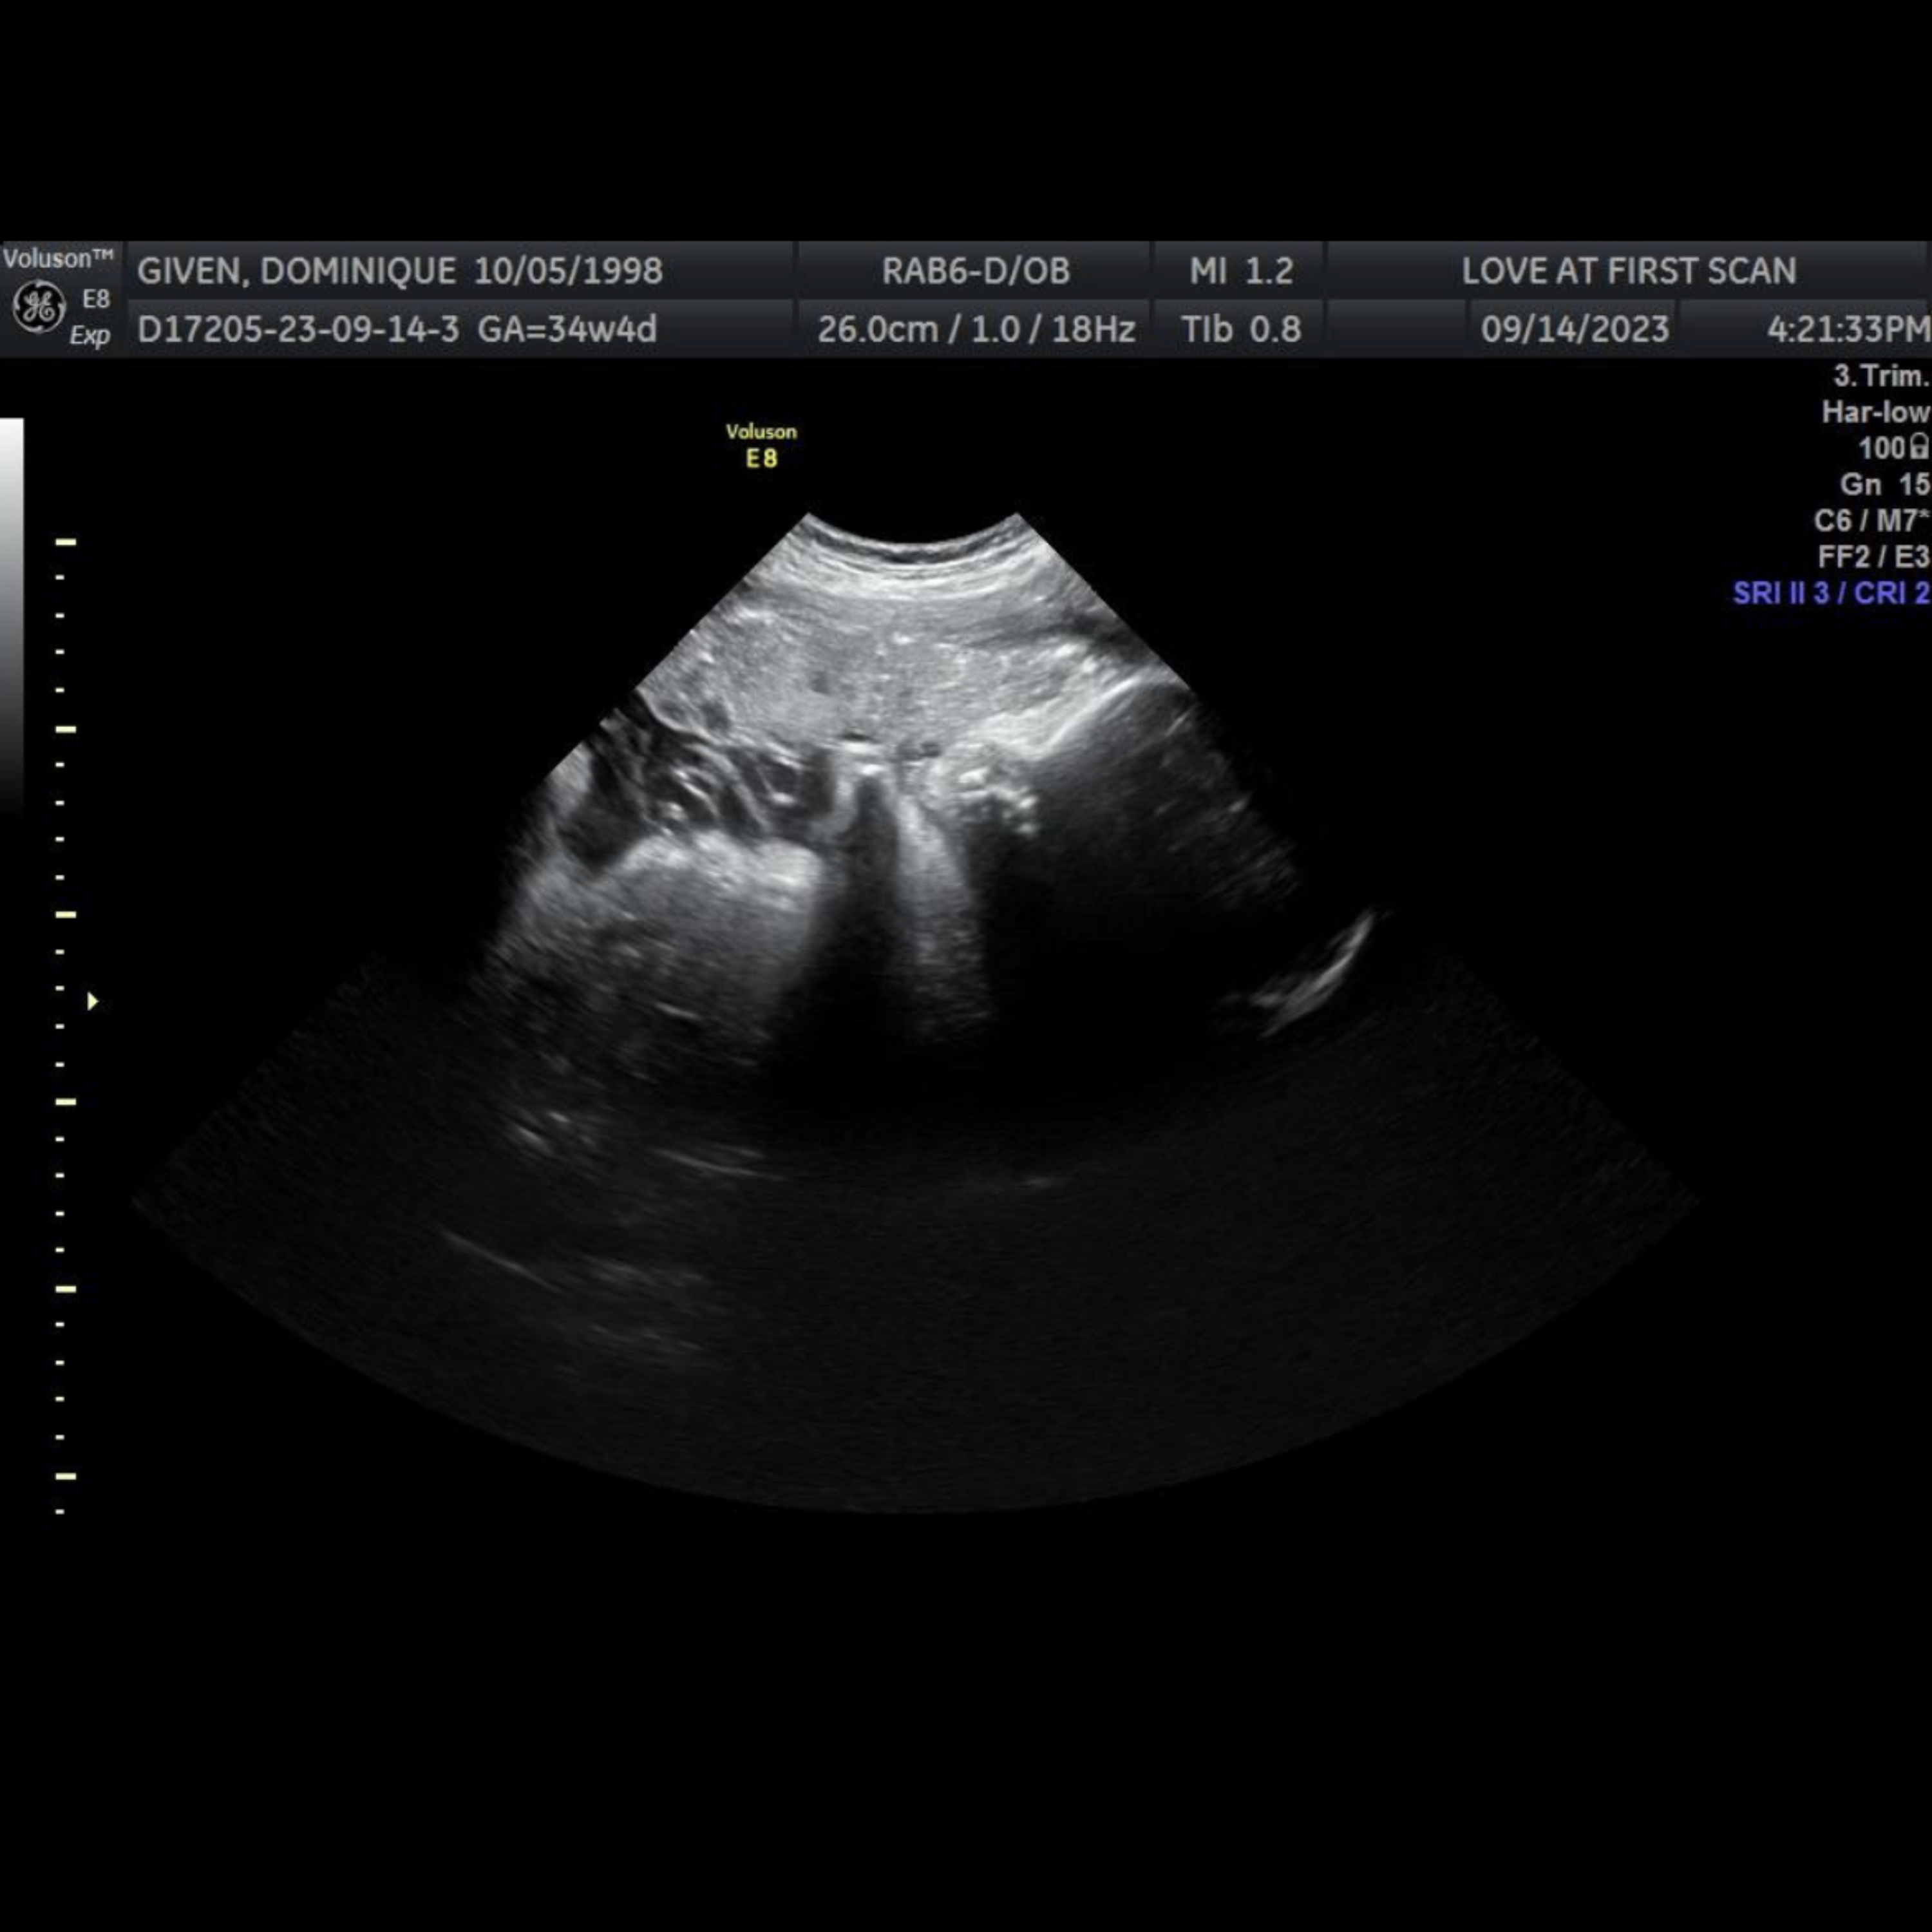The width and height of the screenshot is (1932, 1932).
Task: Click the 3.Trim. preset label
Action: (x=1880, y=376)
